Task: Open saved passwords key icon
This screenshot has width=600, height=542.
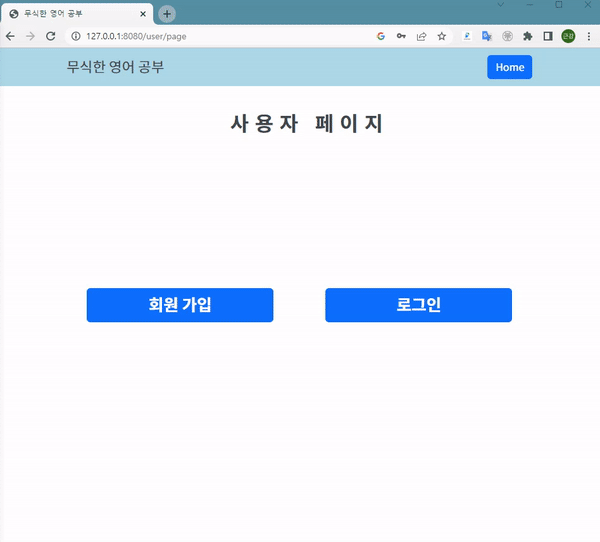Action: tap(401, 36)
